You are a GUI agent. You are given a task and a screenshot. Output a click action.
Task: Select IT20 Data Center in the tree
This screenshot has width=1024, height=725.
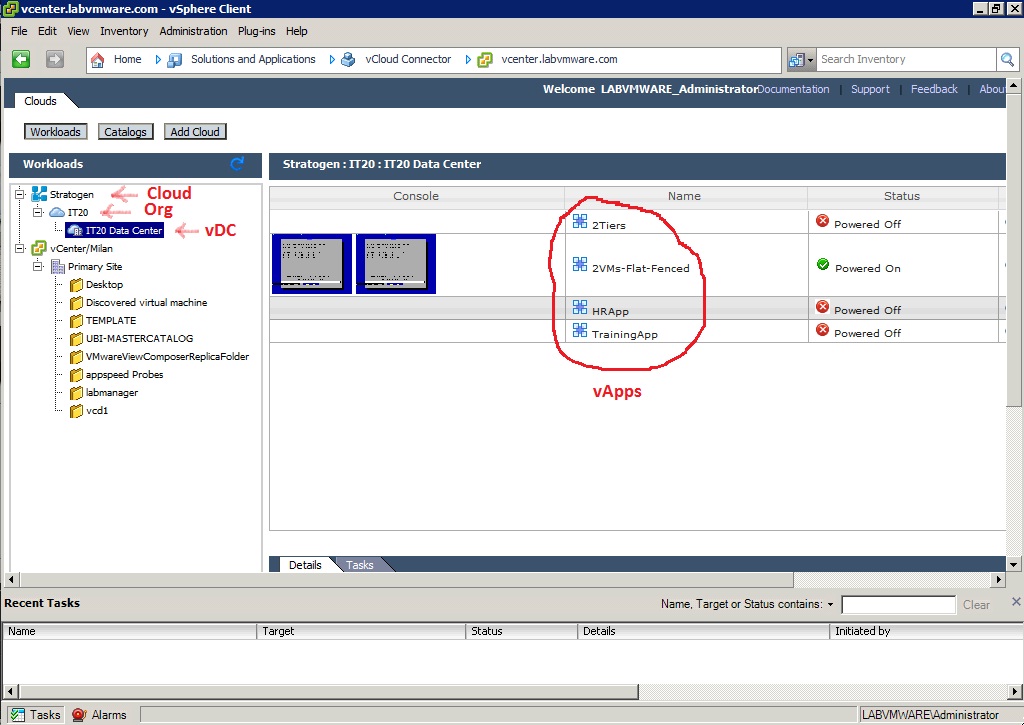(123, 231)
